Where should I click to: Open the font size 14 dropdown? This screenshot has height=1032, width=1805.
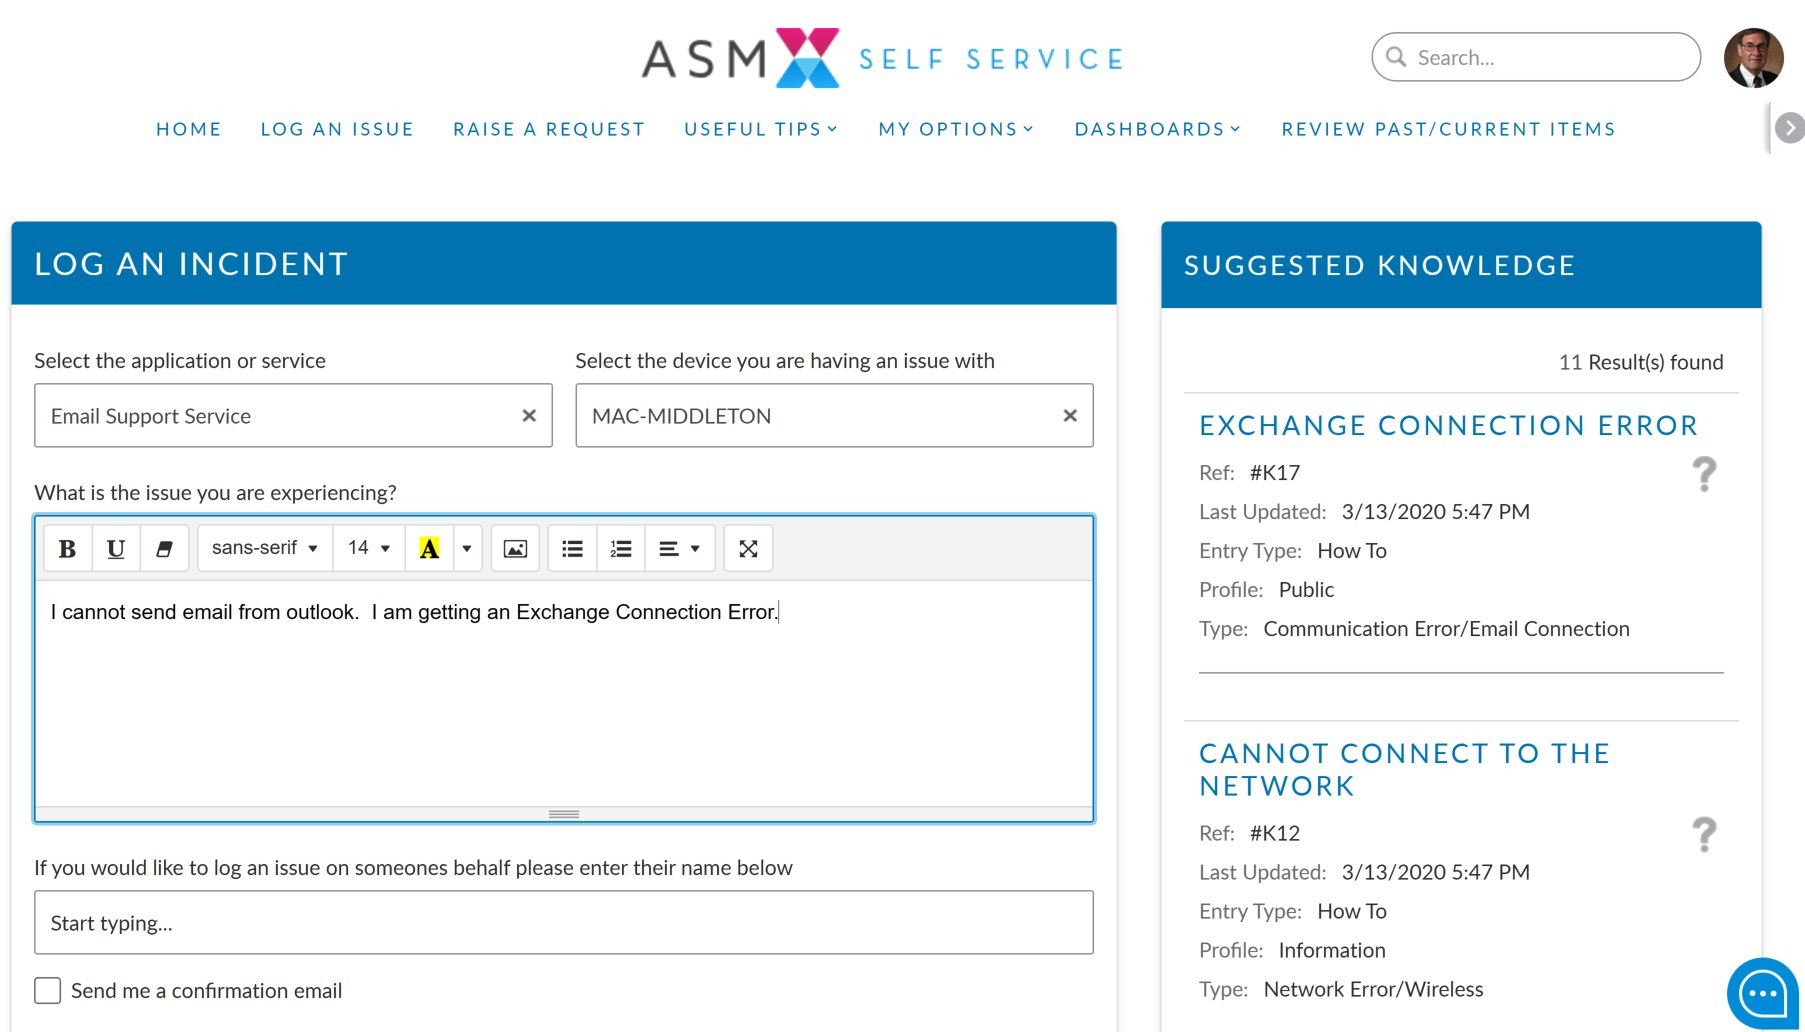368,548
